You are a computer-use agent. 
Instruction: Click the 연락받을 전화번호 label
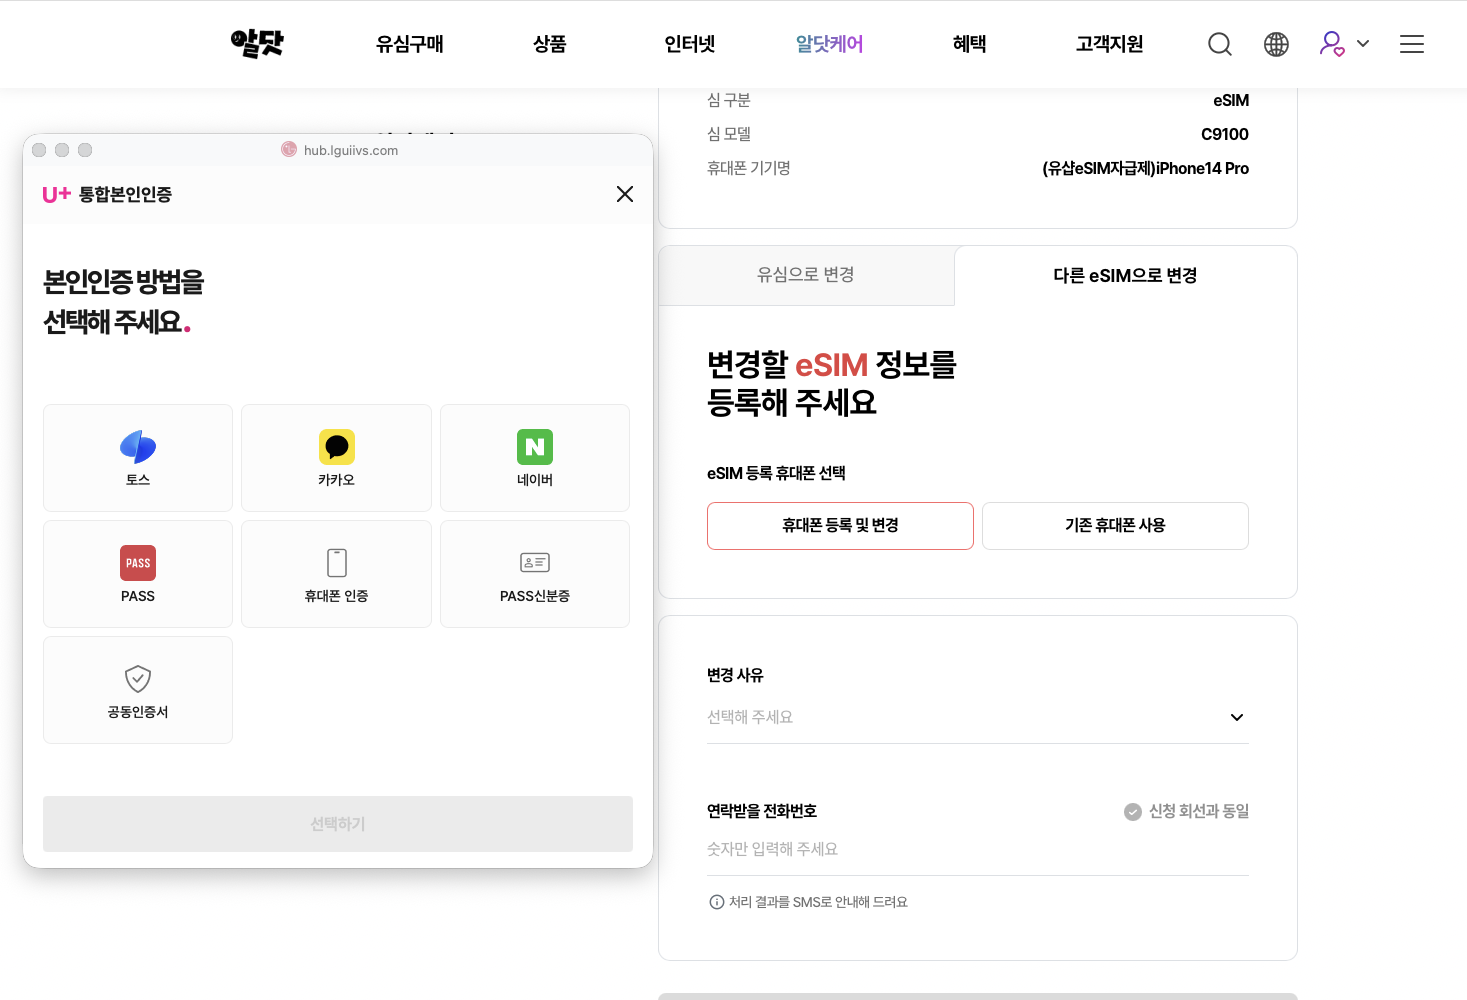(762, 811)
